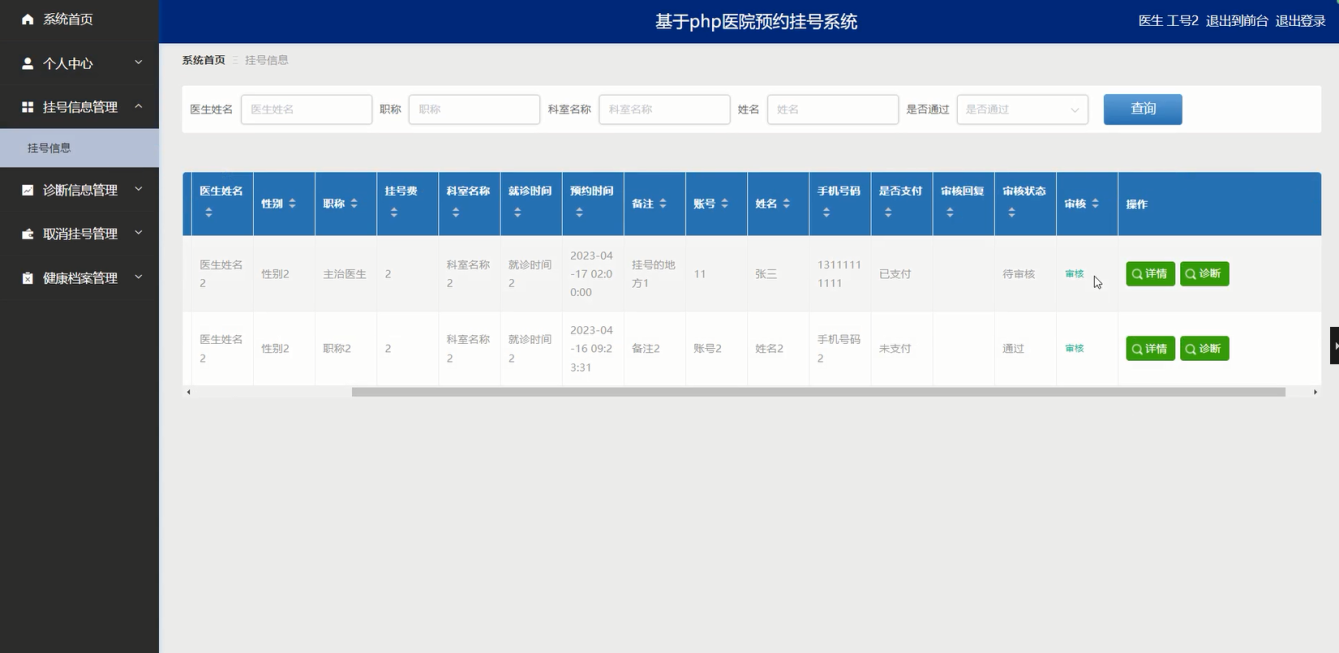Open 诊断 for 张三 row

pos(1204,274)
